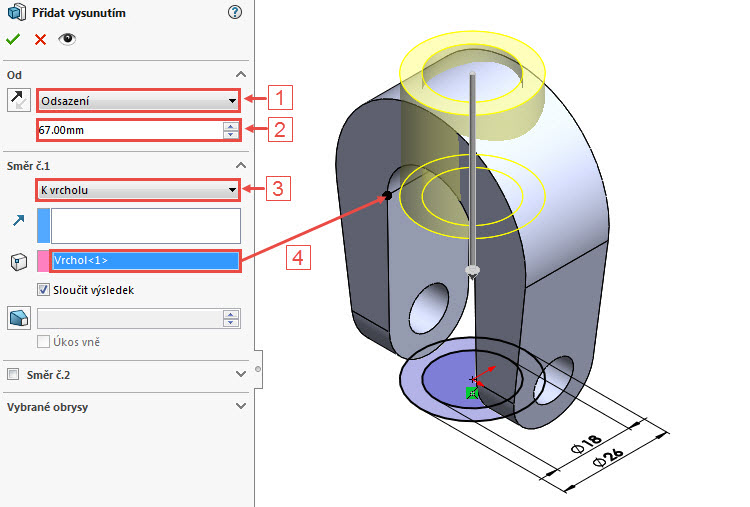The height and width of the screenshot is (507, 750).
Task: Increase the 67.00mm offset value
Action: point(231,126)
